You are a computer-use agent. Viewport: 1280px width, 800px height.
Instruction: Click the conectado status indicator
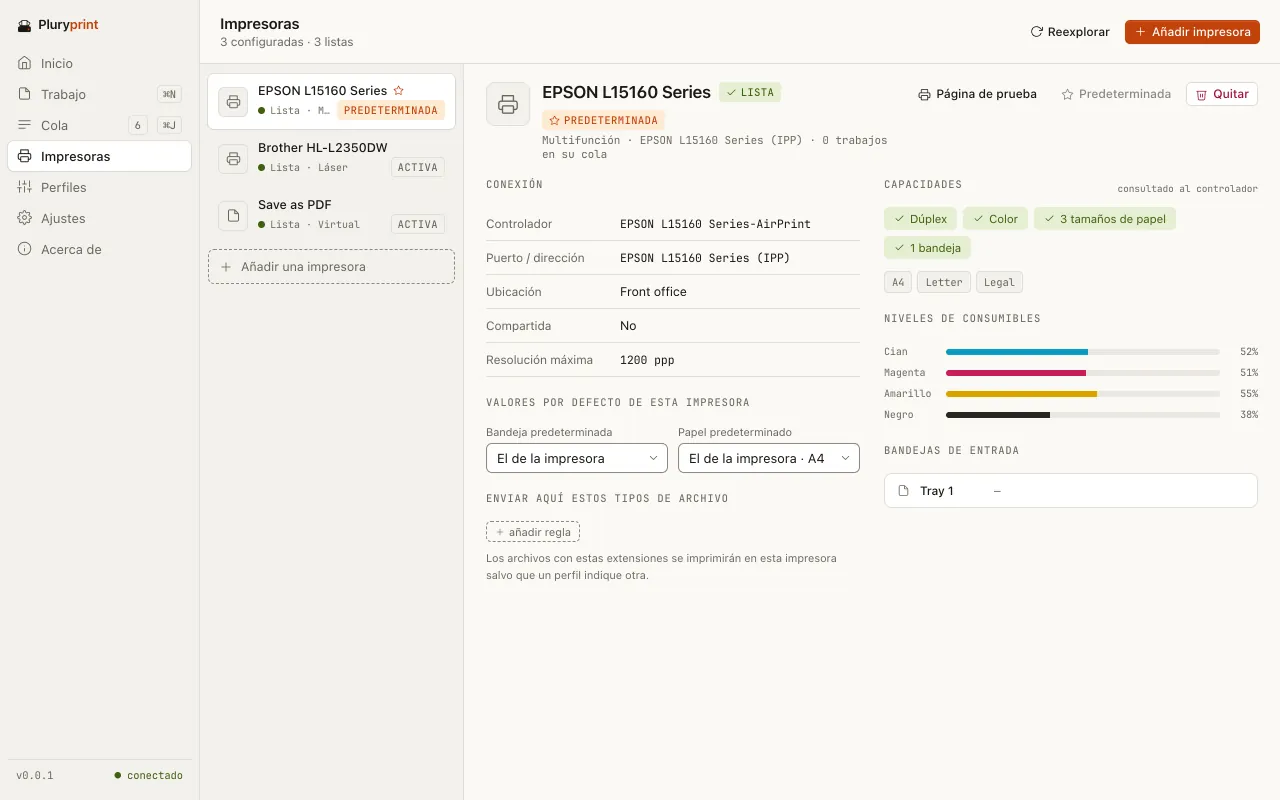point(149,775)
